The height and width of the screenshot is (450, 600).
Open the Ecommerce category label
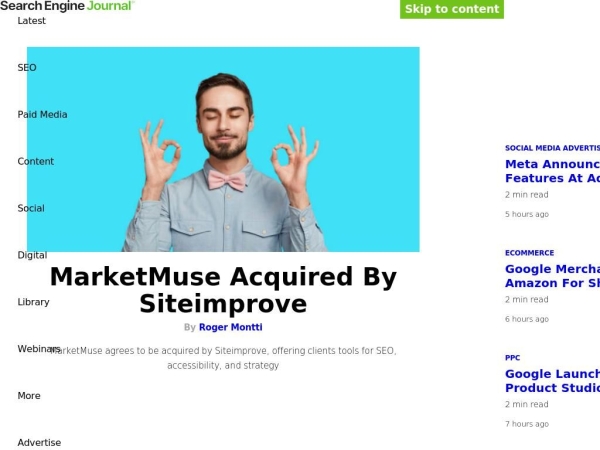tap(529, 253)
